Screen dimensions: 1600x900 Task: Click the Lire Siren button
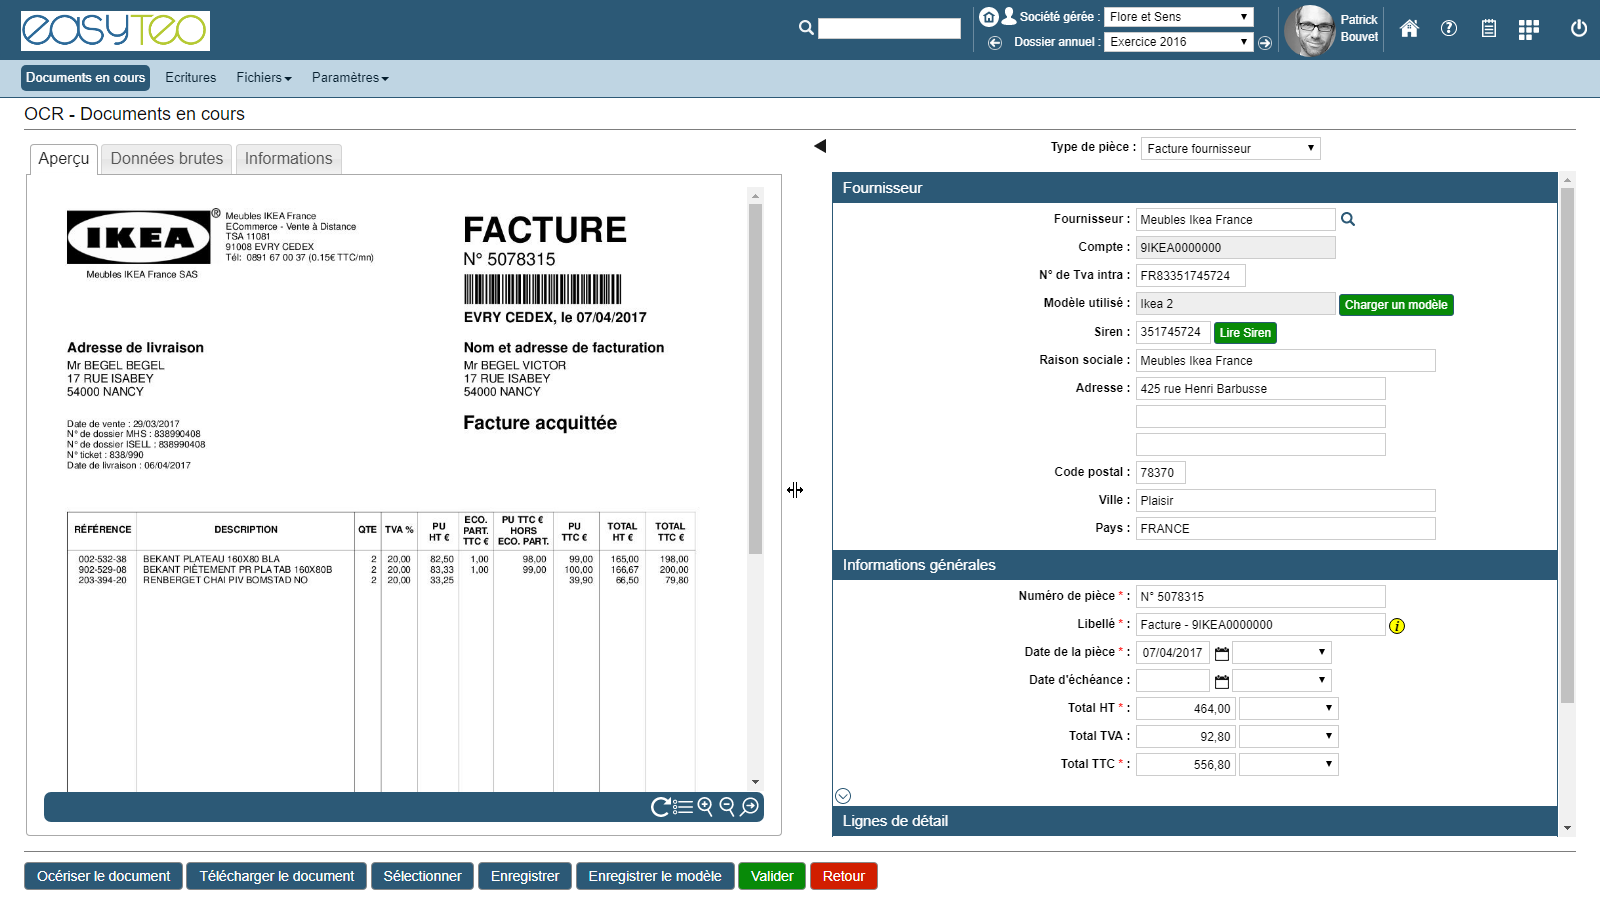pos(1245,333)
